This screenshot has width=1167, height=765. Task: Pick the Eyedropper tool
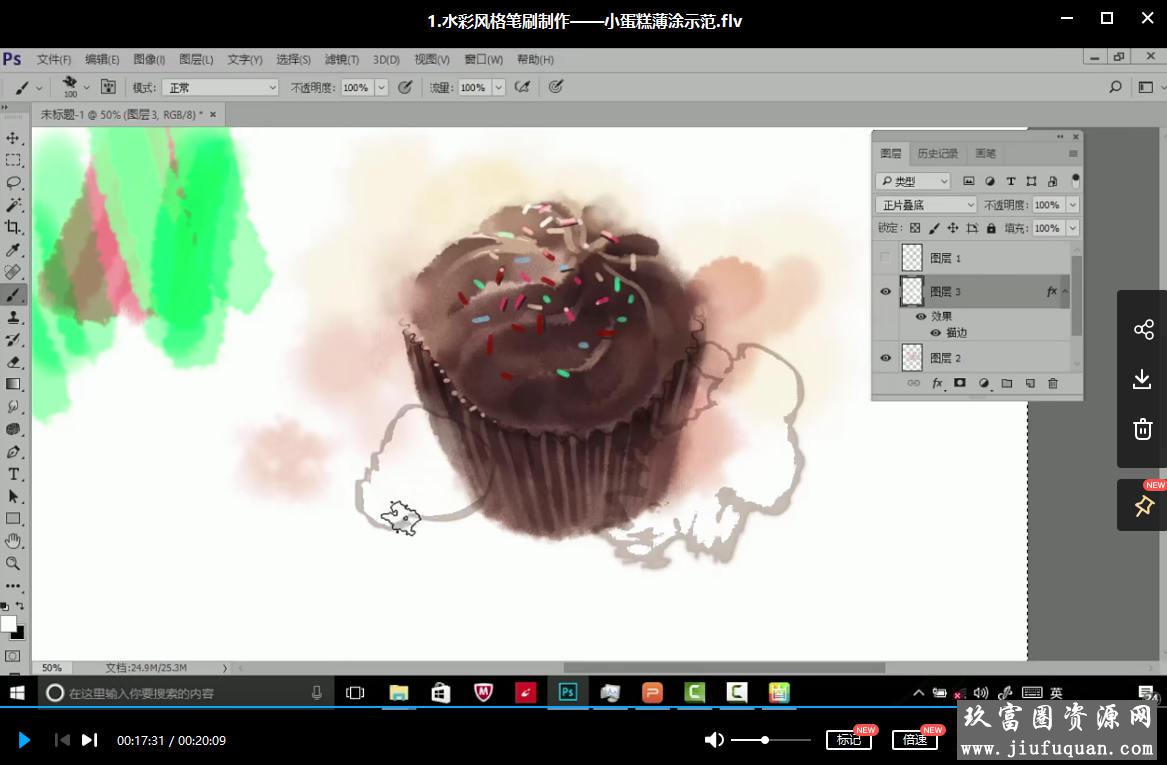pyautogui.click(x=13, y=250)
